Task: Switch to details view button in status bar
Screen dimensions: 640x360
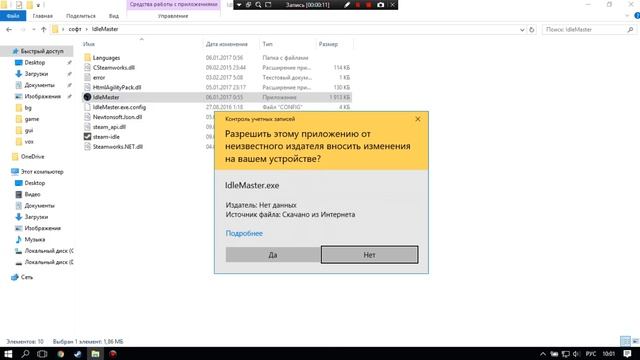Action: (x=625, y=341)
